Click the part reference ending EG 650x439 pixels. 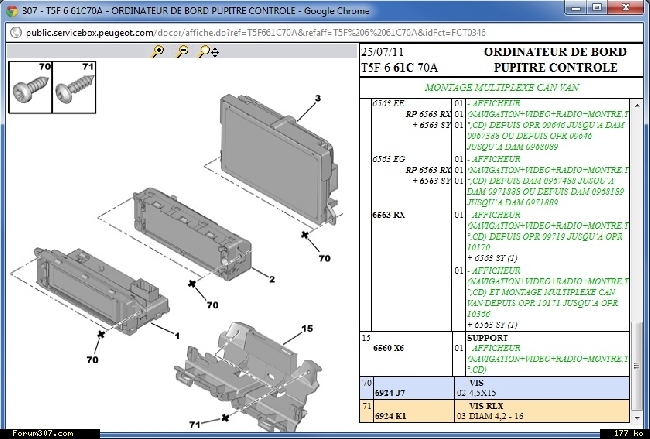click(x=388, y=159)
